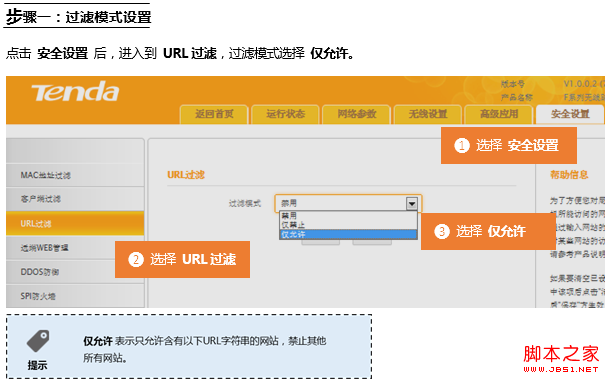Choose the 安全设置 tab
Screen dimensions: 612x385
(x=570, y=114)
